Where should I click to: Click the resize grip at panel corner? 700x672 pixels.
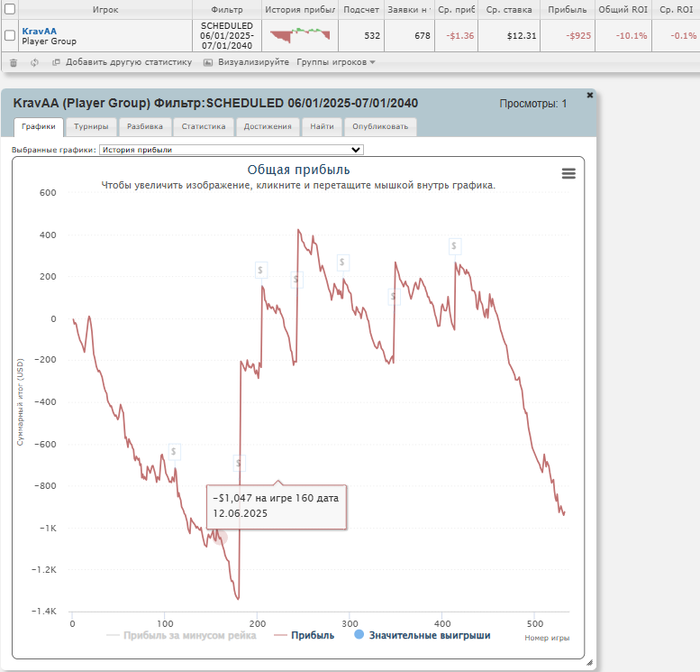(589, 663)
